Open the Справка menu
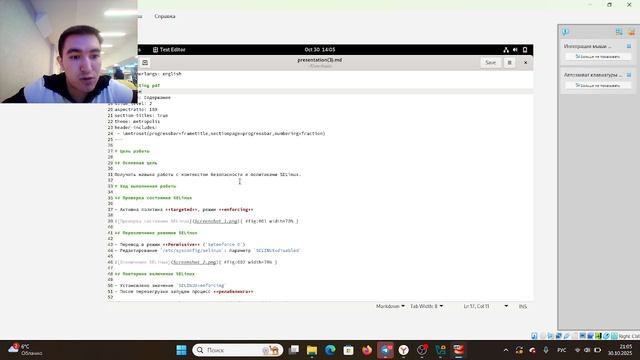 coord(165,16)
